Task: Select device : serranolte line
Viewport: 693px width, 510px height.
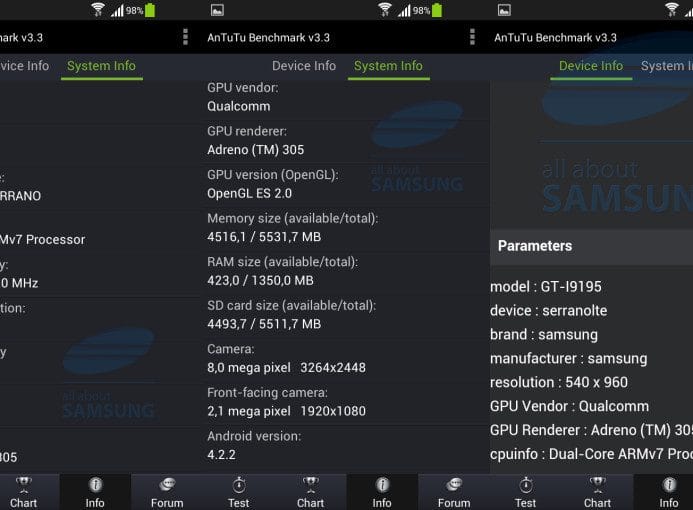Action: (x=548, y=311)
